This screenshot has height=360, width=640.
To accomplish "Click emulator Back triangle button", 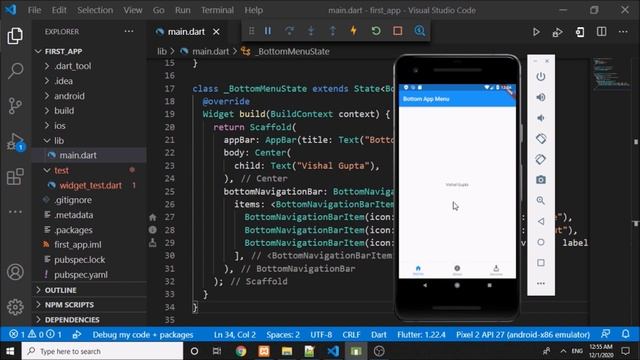I will (541, 221).
